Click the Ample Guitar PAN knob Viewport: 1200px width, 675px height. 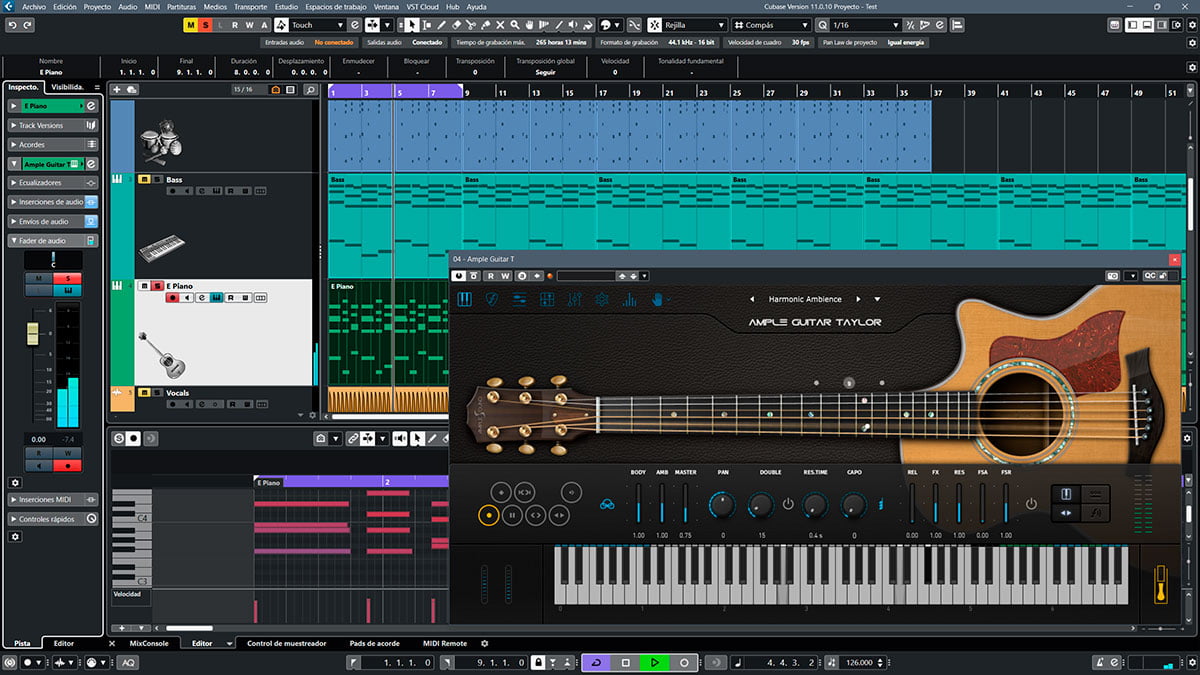(721, 504)
